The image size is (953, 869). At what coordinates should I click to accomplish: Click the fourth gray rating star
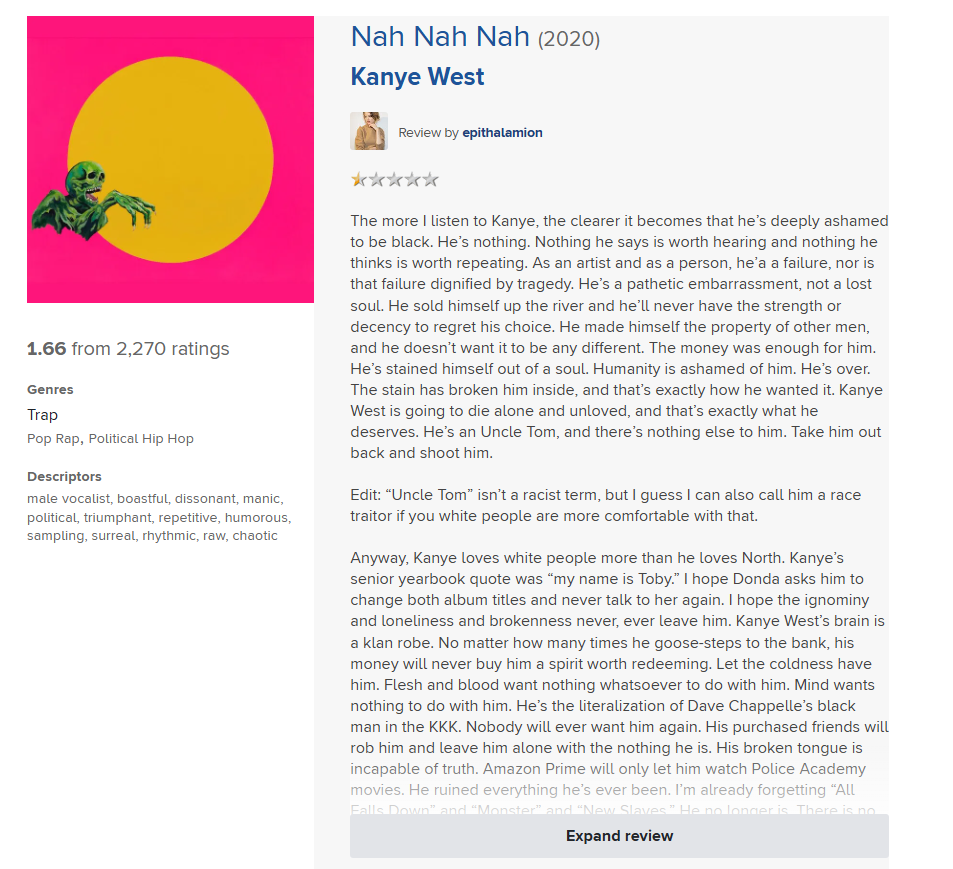[412, 179]
